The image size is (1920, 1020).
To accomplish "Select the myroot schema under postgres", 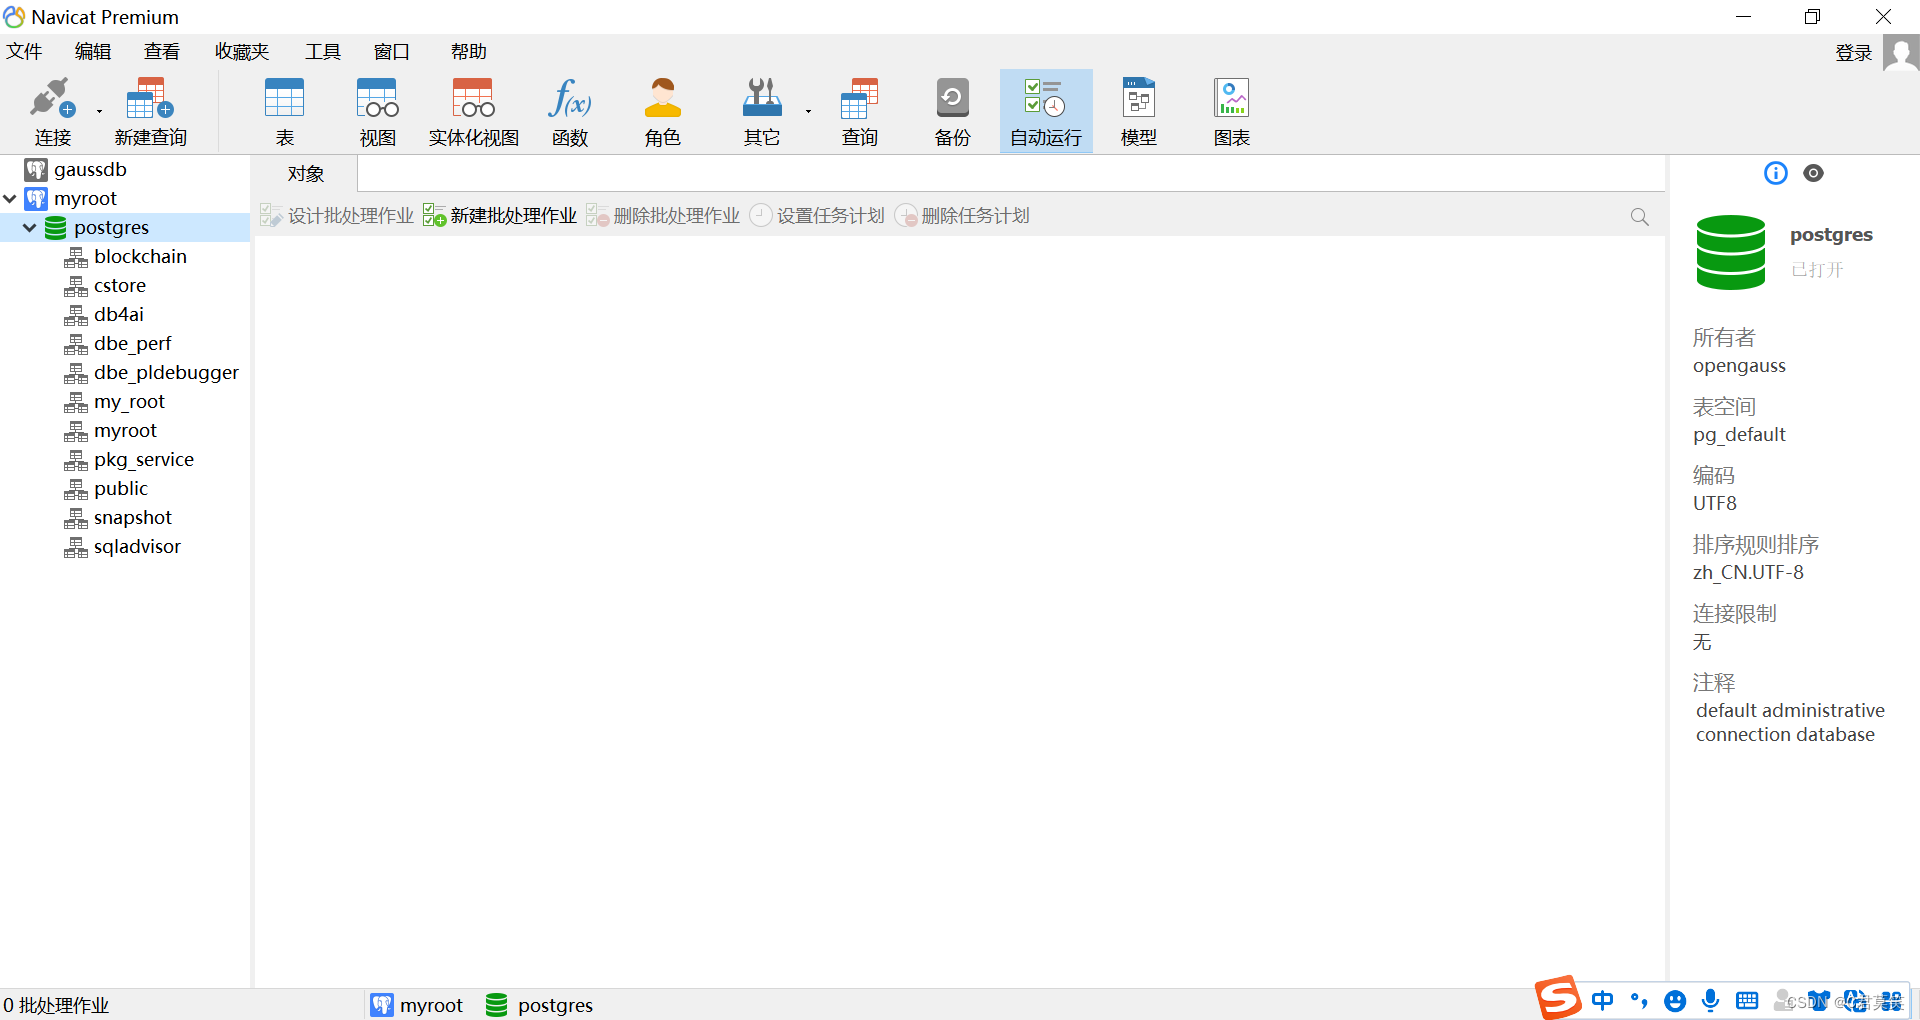I will (x=125, y=430).
